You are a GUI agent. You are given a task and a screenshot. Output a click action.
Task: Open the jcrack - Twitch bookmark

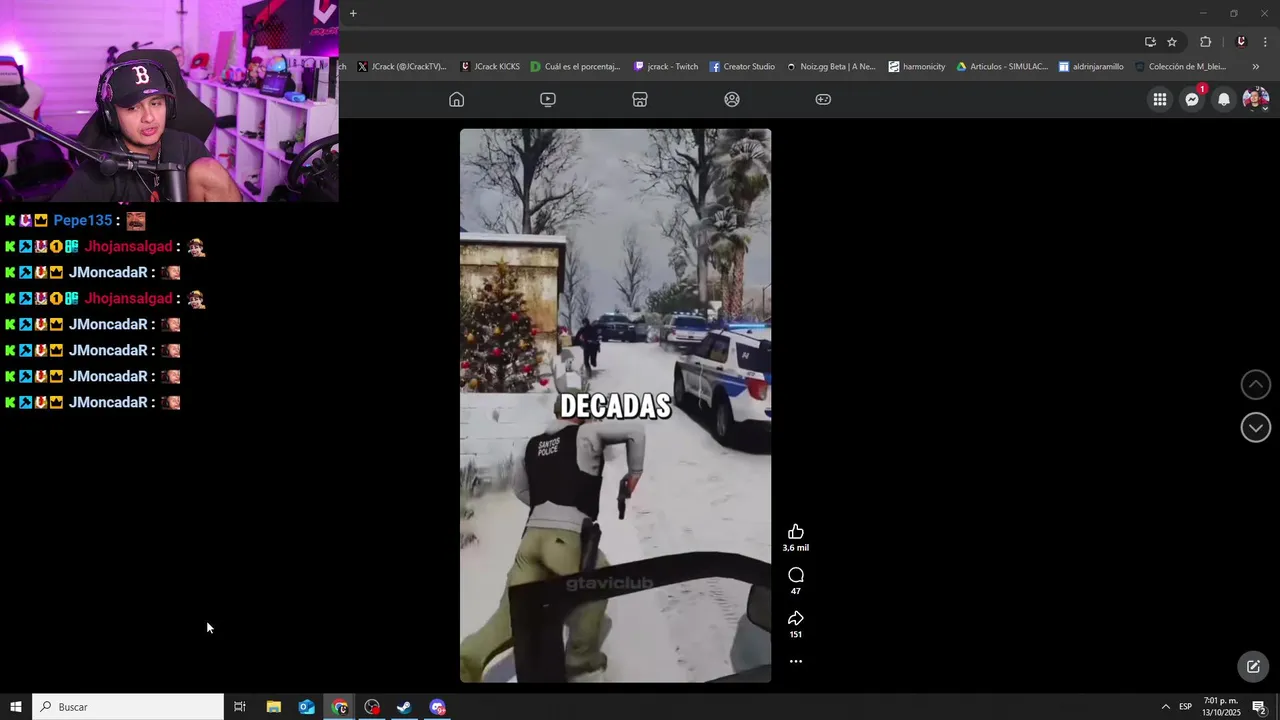click(x=666, y=67)
